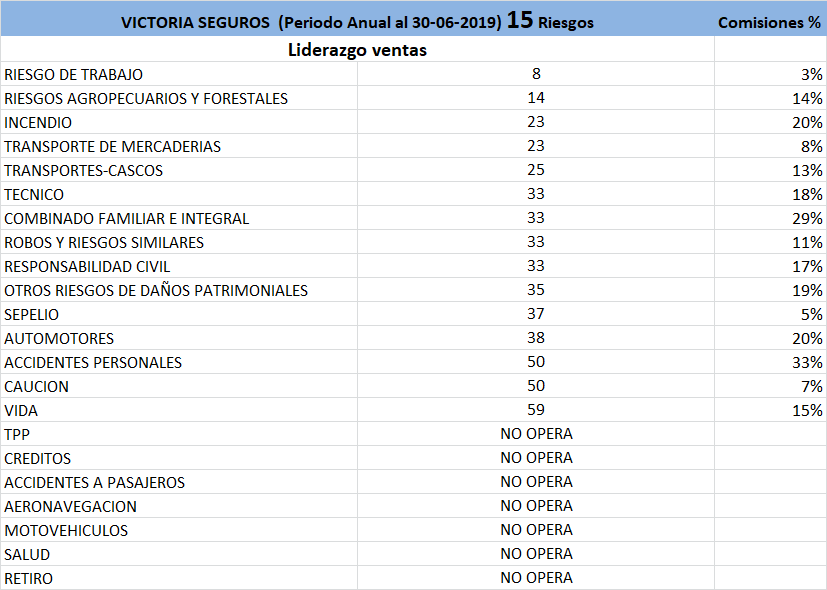Click ranking value 38 for AUTOMOTORES
Image resolution: width=827 pixels, height=590 pixels.
point(536,337)
